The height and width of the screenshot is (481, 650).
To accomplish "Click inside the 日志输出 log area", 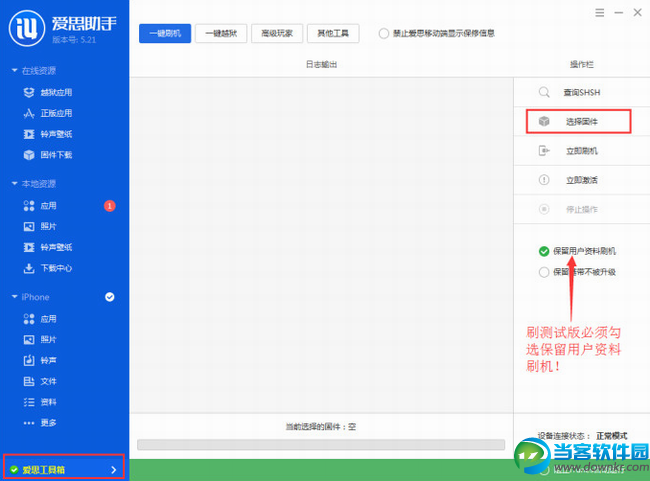I will coord(321,245).
